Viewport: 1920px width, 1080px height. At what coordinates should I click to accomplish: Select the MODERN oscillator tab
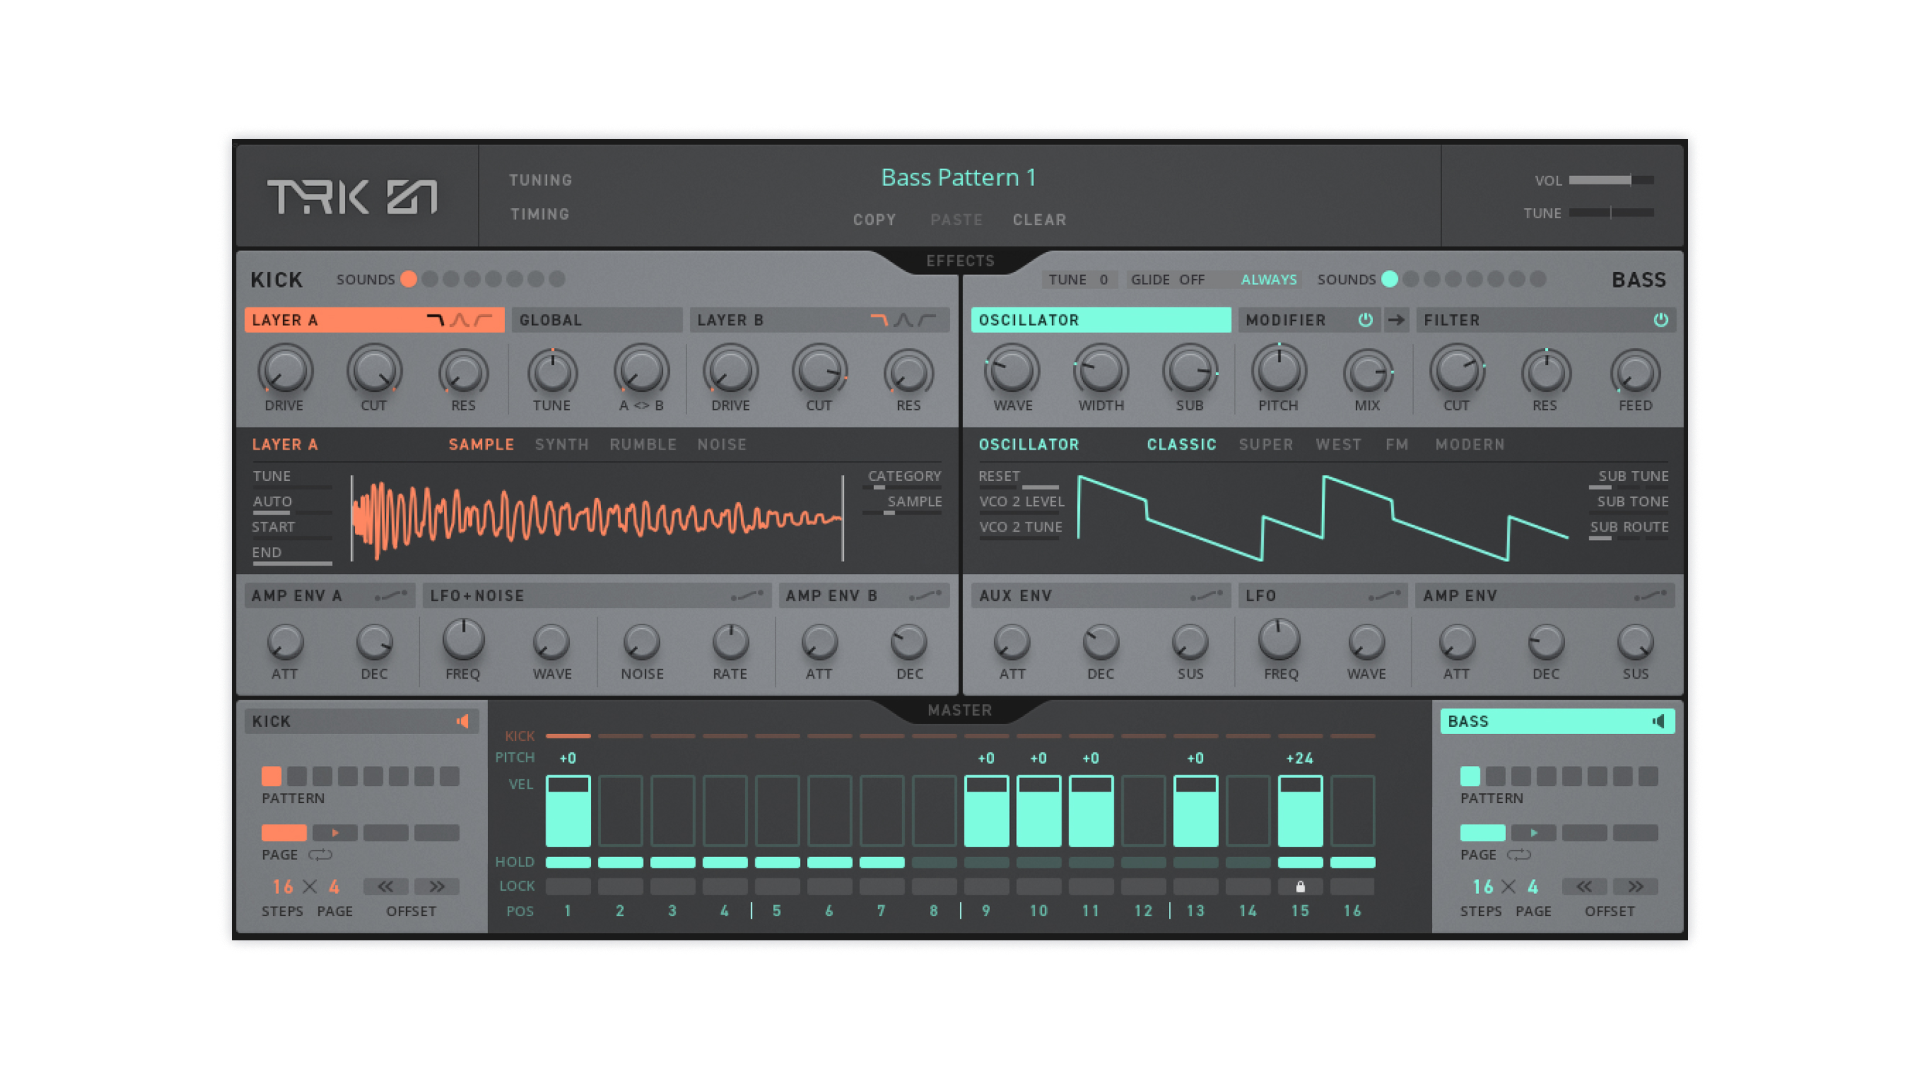(1470, 445)
